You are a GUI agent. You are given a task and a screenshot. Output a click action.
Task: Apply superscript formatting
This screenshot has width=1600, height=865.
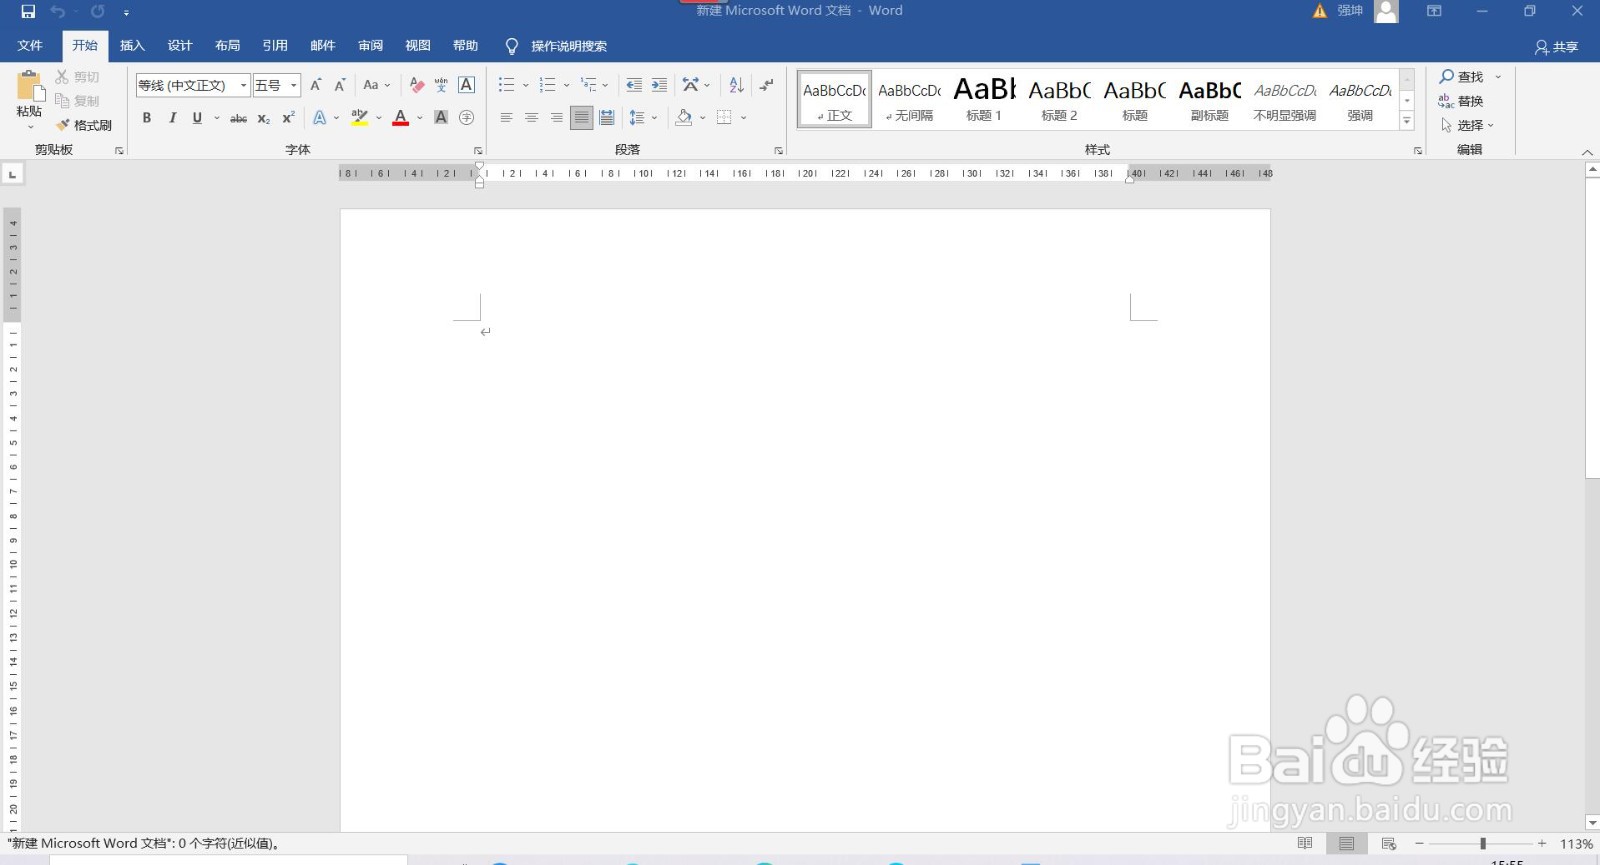coord(288,118)
